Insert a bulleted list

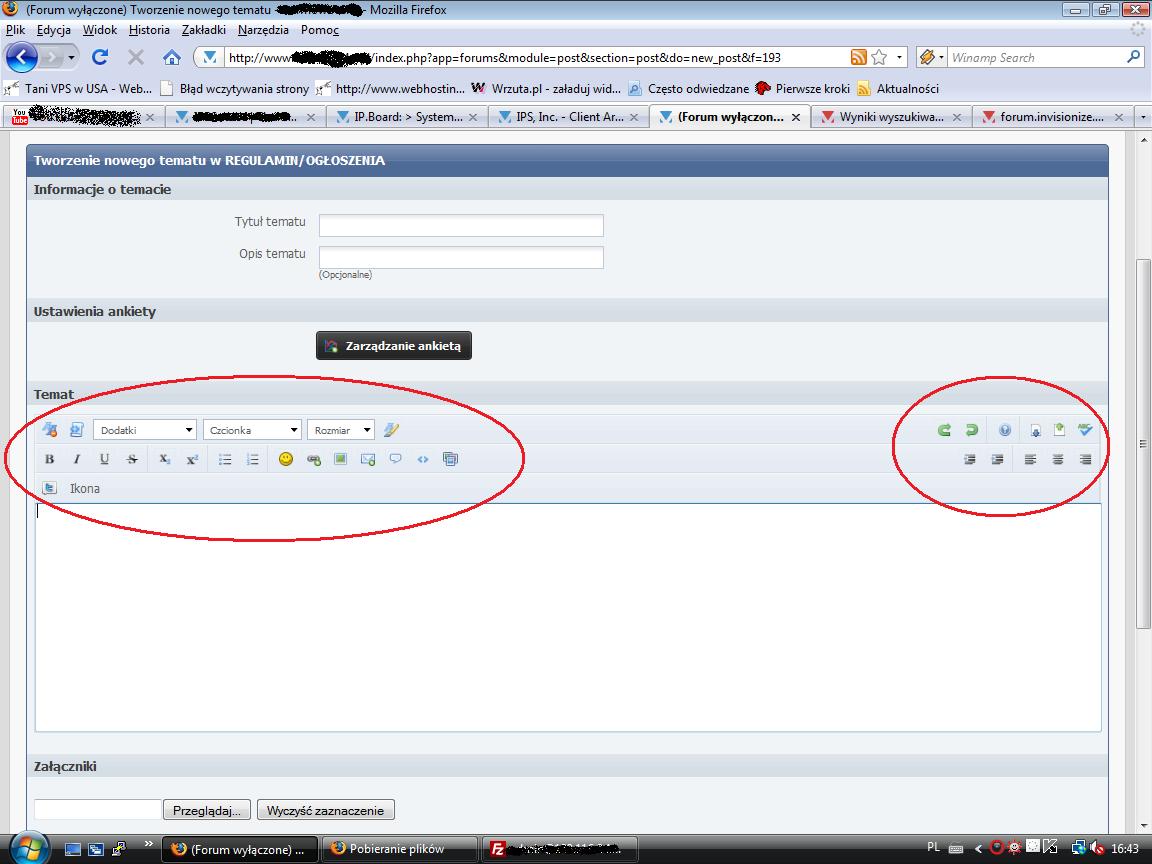click(225, 459)
